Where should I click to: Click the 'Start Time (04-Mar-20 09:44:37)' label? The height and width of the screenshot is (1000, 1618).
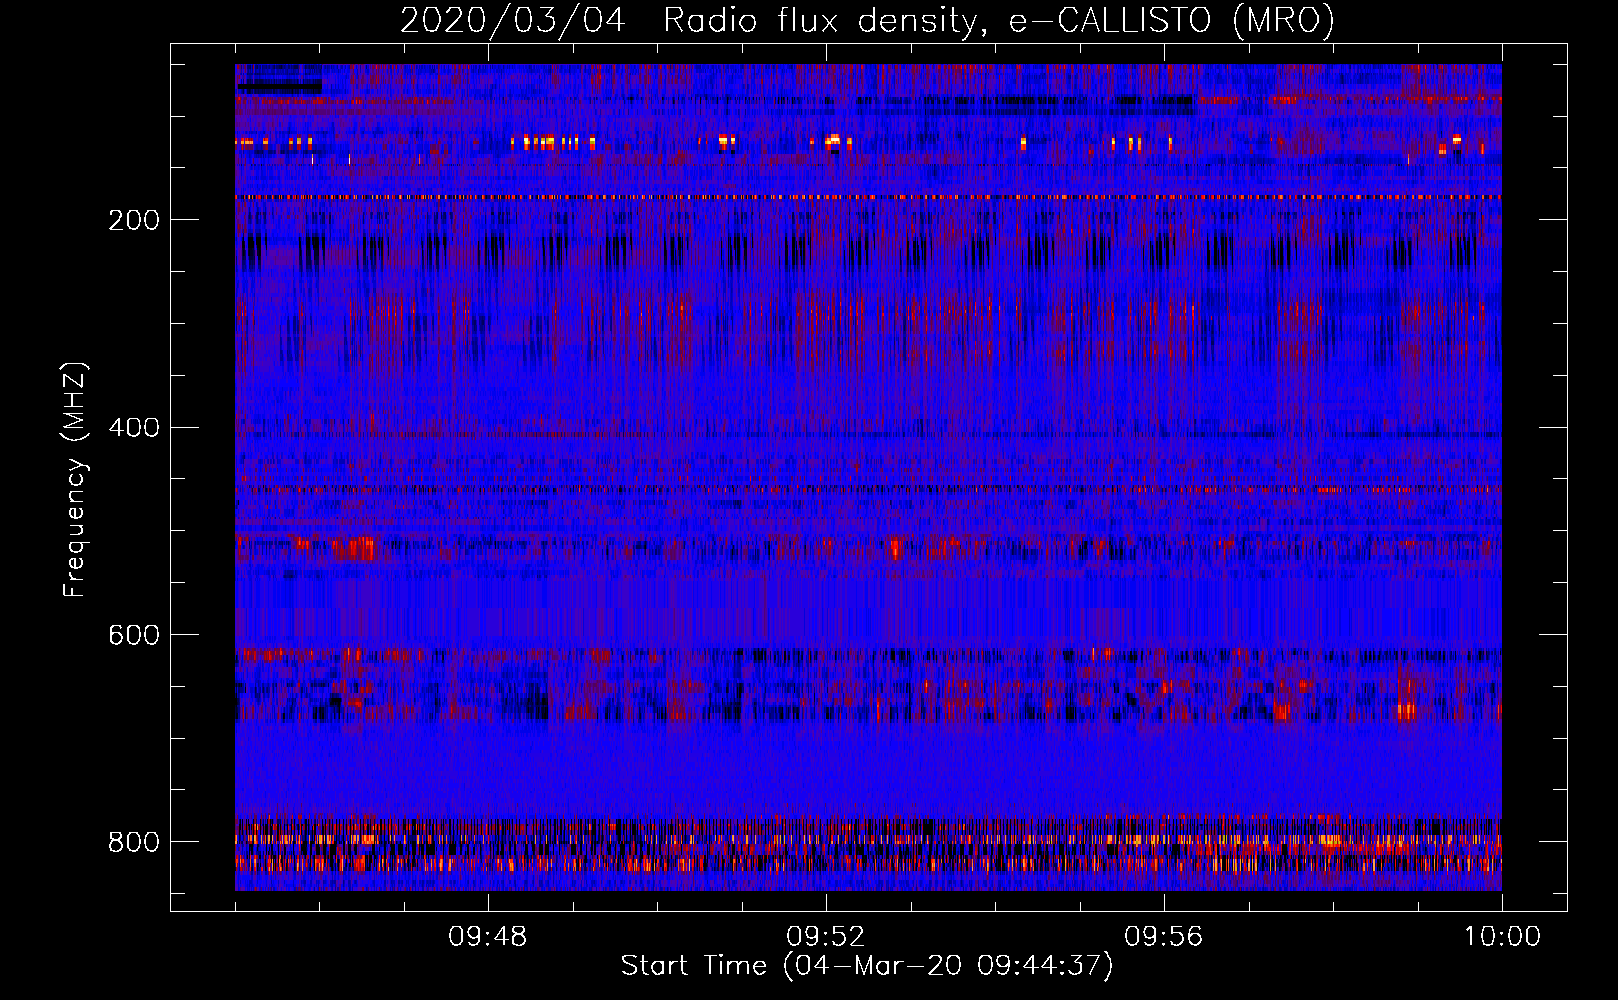tap(867, 966)
